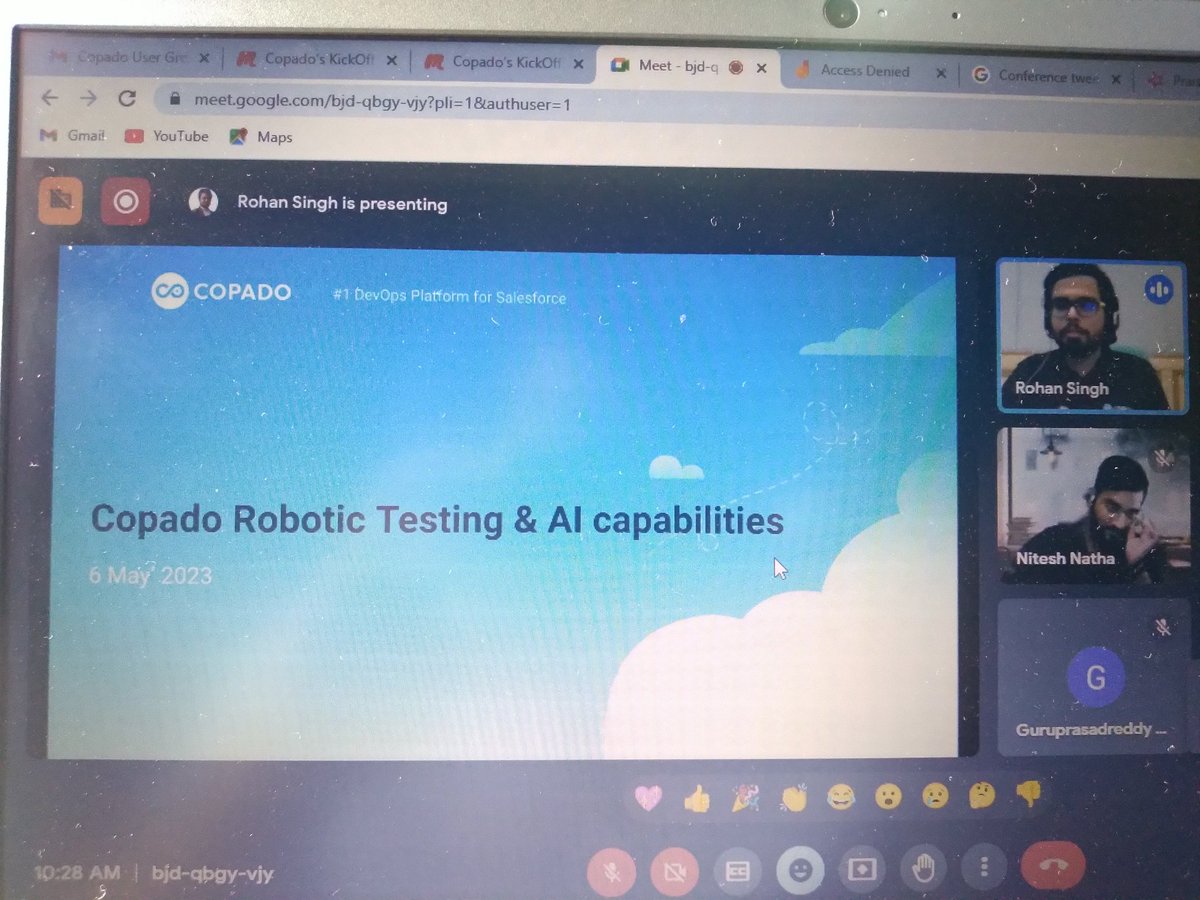Image resolution: width=1200 pixels, height=900 pixels.
Task: Switch to the Copado User Group tab
Action: point(128,58)
